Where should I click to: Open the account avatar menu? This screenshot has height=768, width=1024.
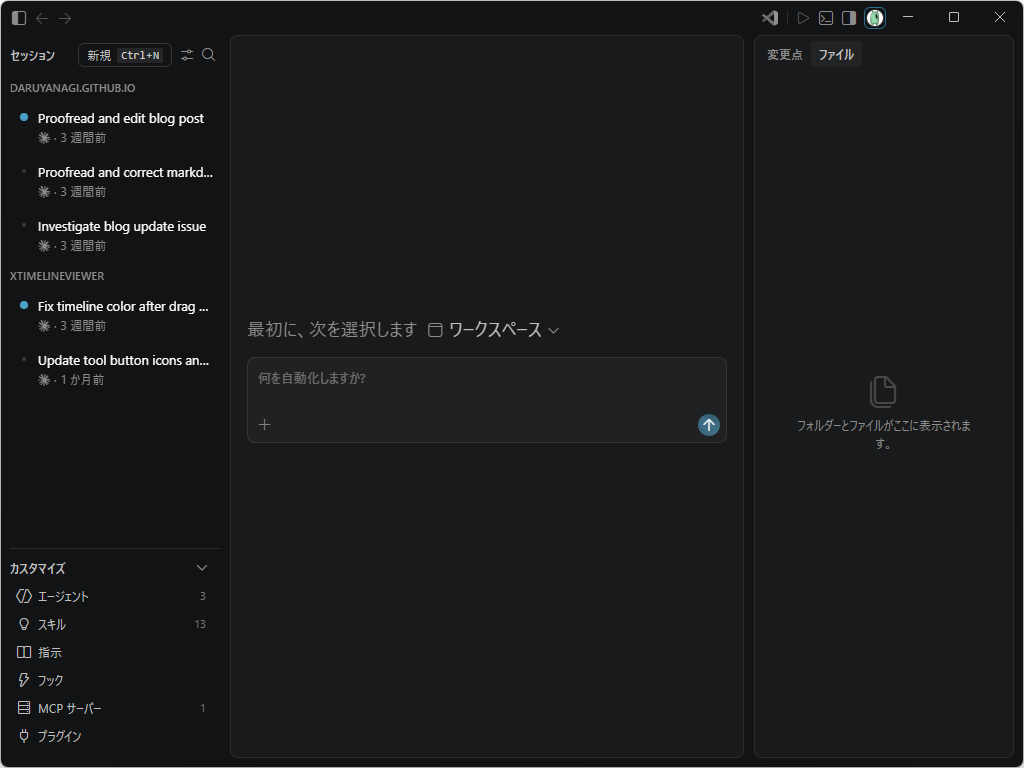(x=874, y=18)
